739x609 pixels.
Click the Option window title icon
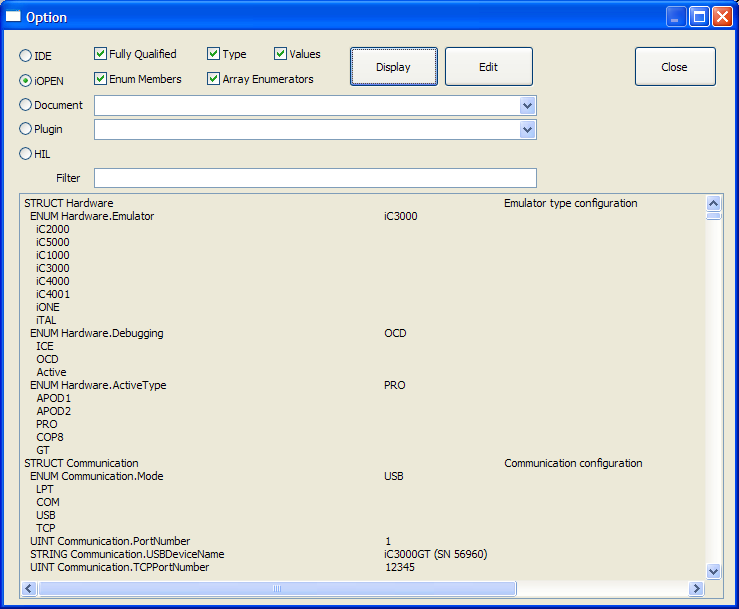[x=13, y=16]
